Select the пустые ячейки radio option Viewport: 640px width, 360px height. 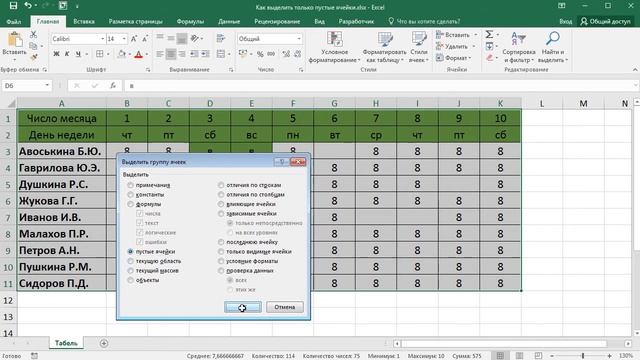130,252
